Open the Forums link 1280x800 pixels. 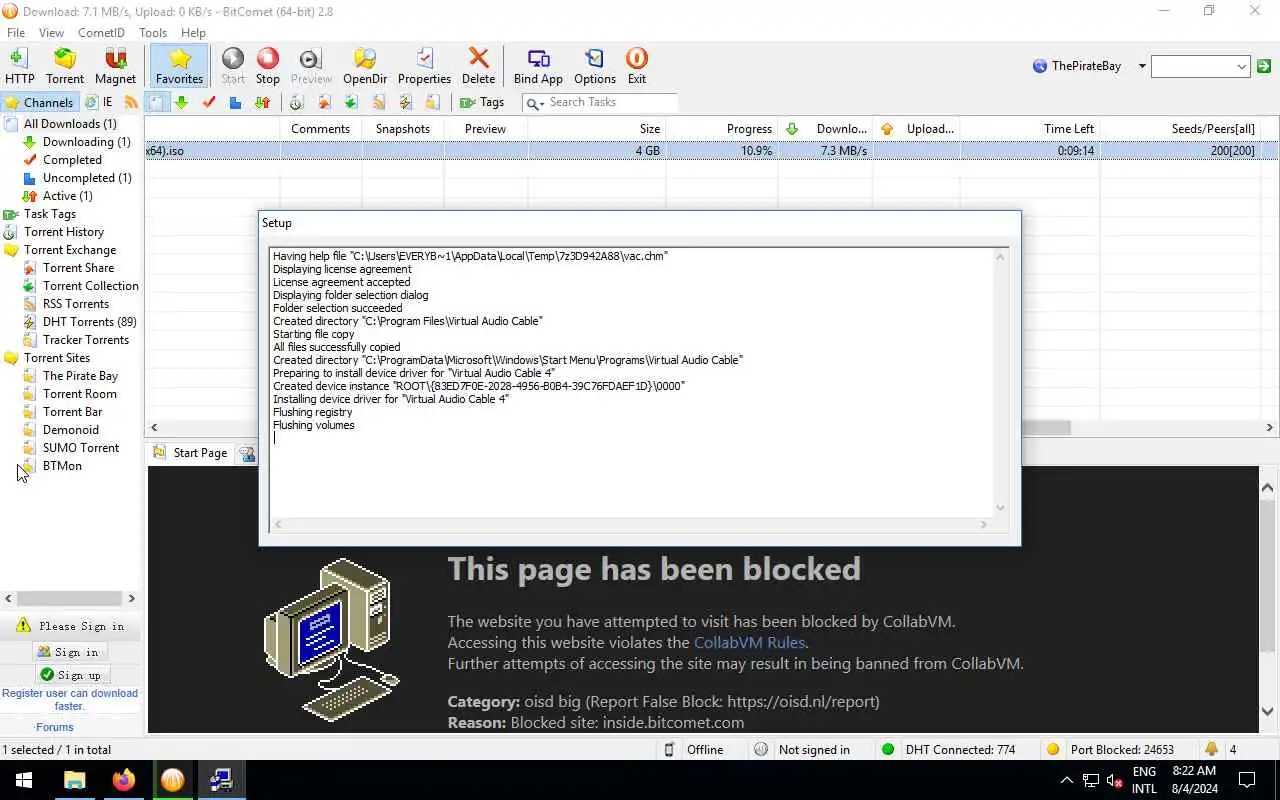point(55,727)
